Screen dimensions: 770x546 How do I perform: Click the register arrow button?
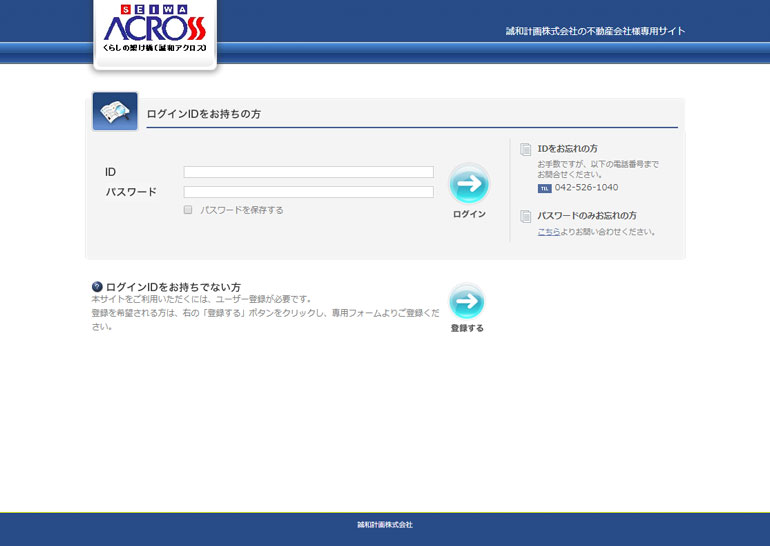tap(467, 301)
